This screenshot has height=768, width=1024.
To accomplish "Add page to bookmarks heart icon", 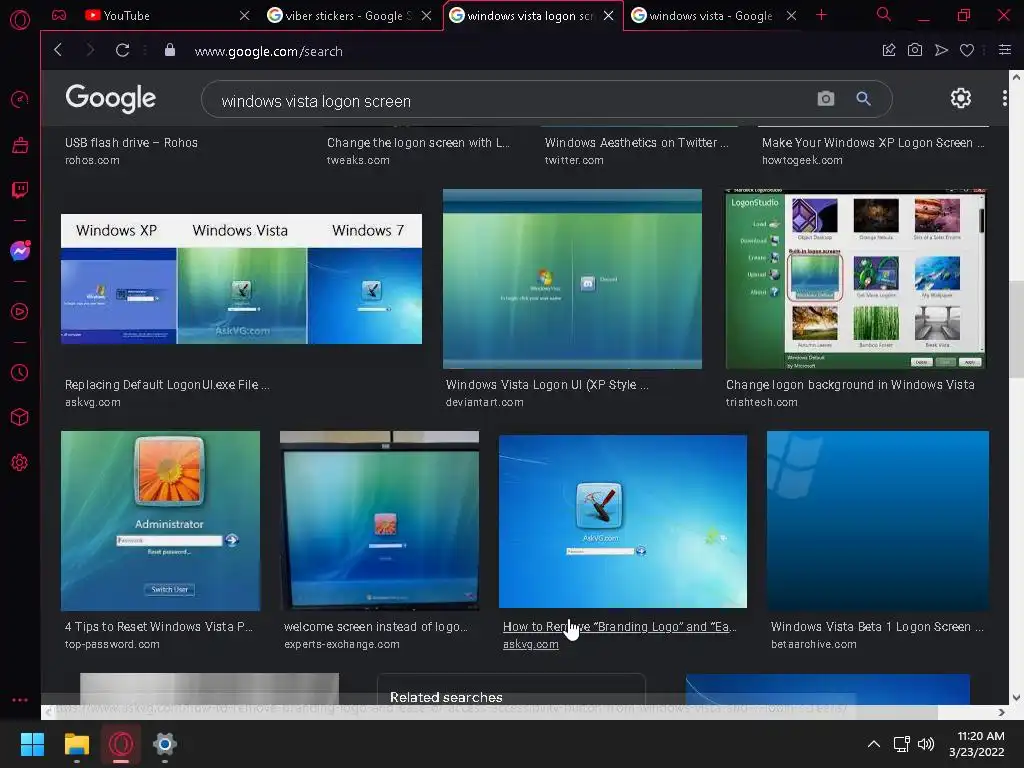I will click(x=967, y=50).
